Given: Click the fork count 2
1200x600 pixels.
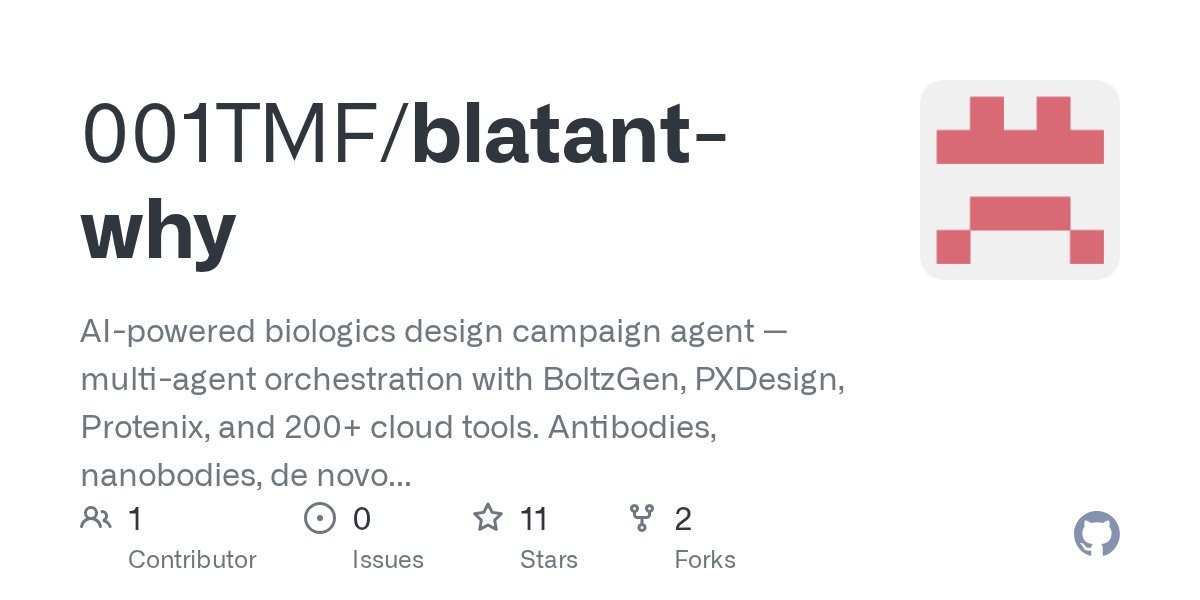Looking at the screenshot, I should 683,518.
